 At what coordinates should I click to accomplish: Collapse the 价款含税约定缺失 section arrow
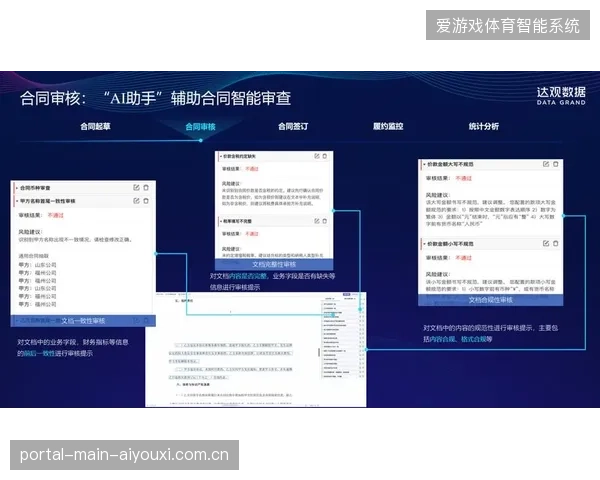(x=221, y=157)
